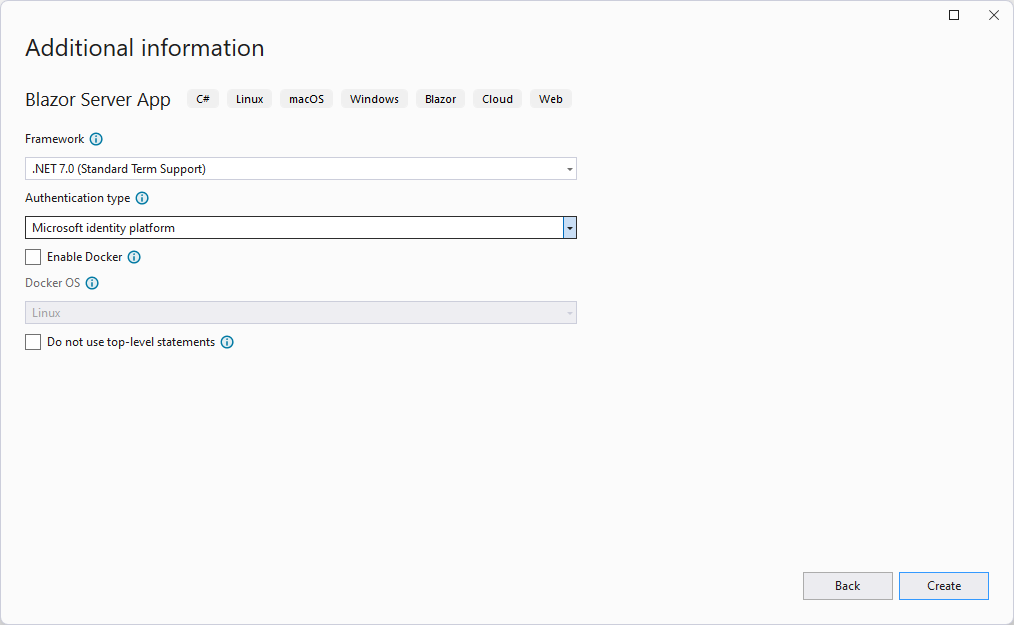This screenshot has height=625, width=1014.
Task: Click the Blazor Server App heading
Action: [x=98, y=100]
